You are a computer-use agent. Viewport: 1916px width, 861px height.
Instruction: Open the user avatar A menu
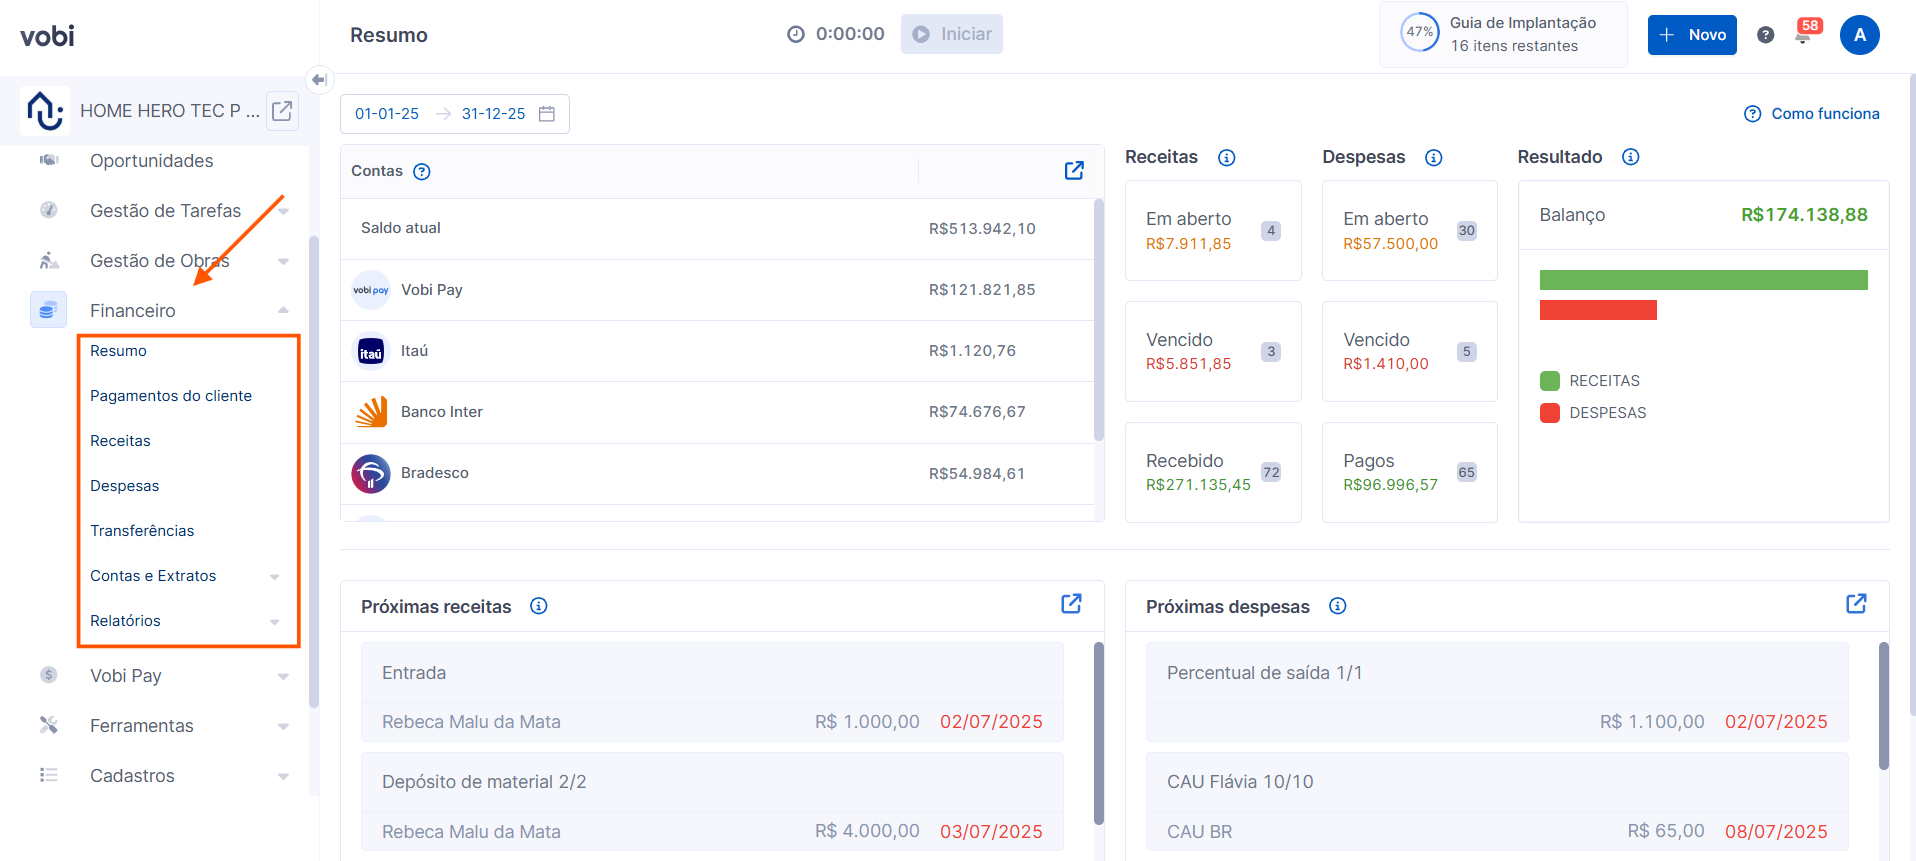coord(1860,35)
